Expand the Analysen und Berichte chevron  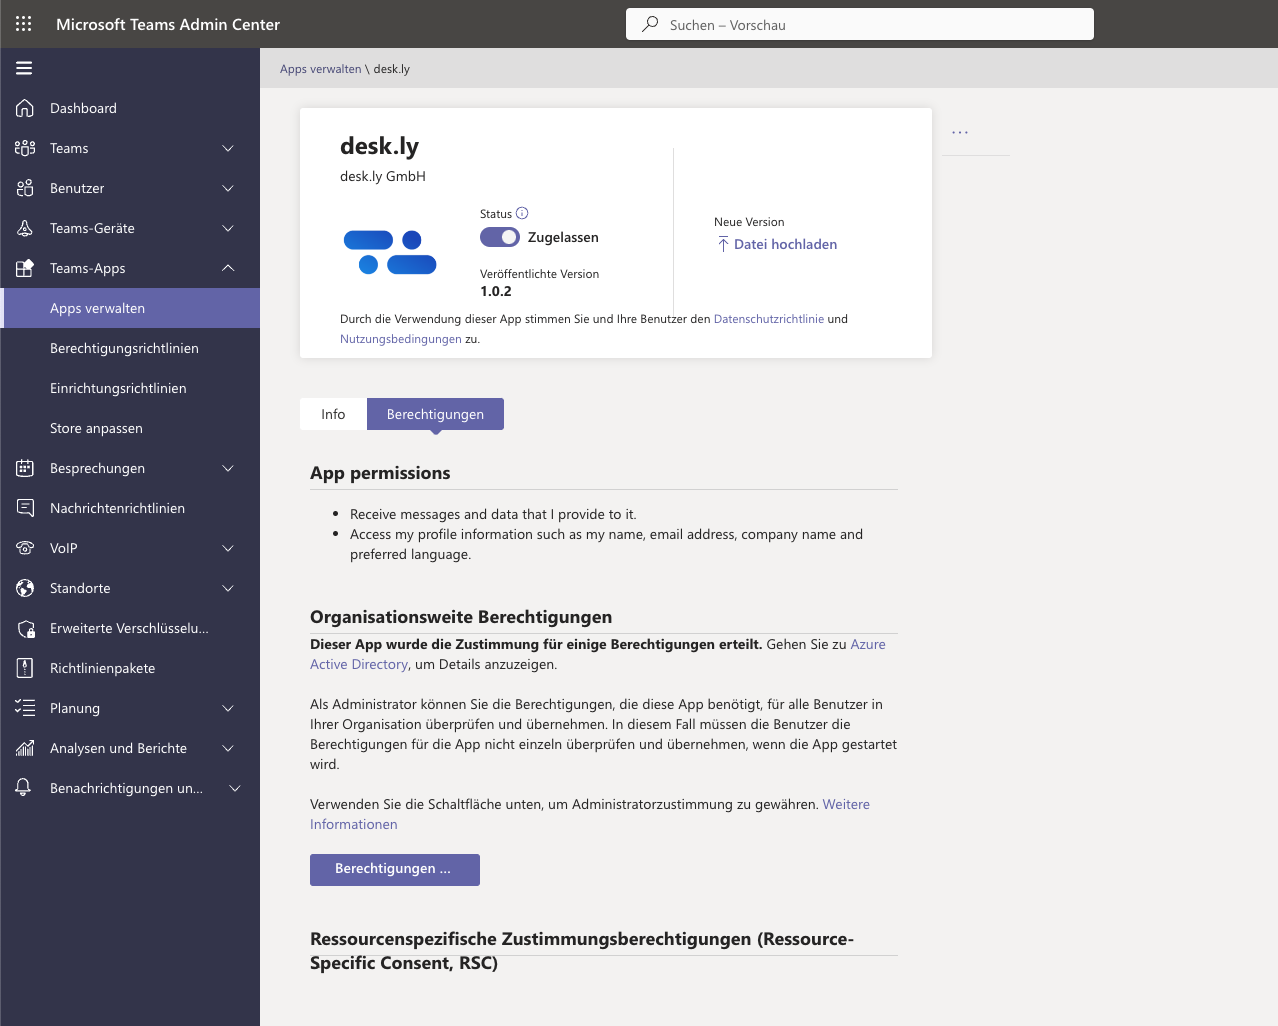tap(228, 748)
